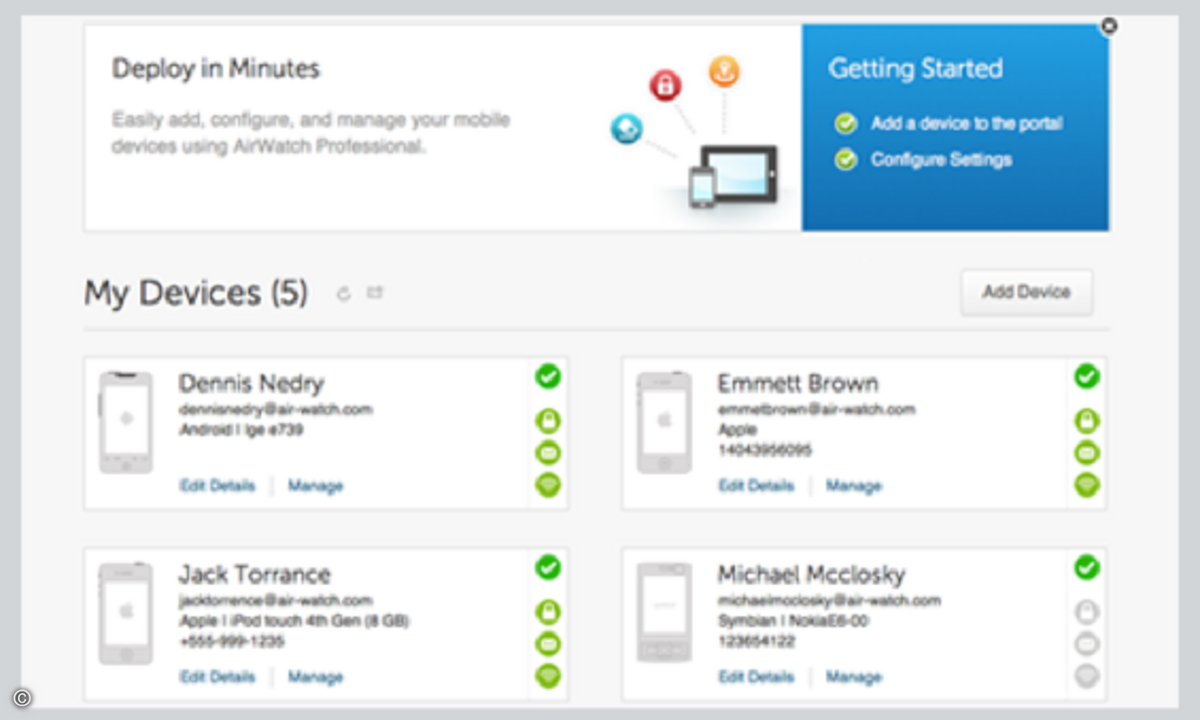Click Michael Mcclosky's Nokia phone thumbnail
Viewport: 1200px width, 720px height.
coord(664,613)
